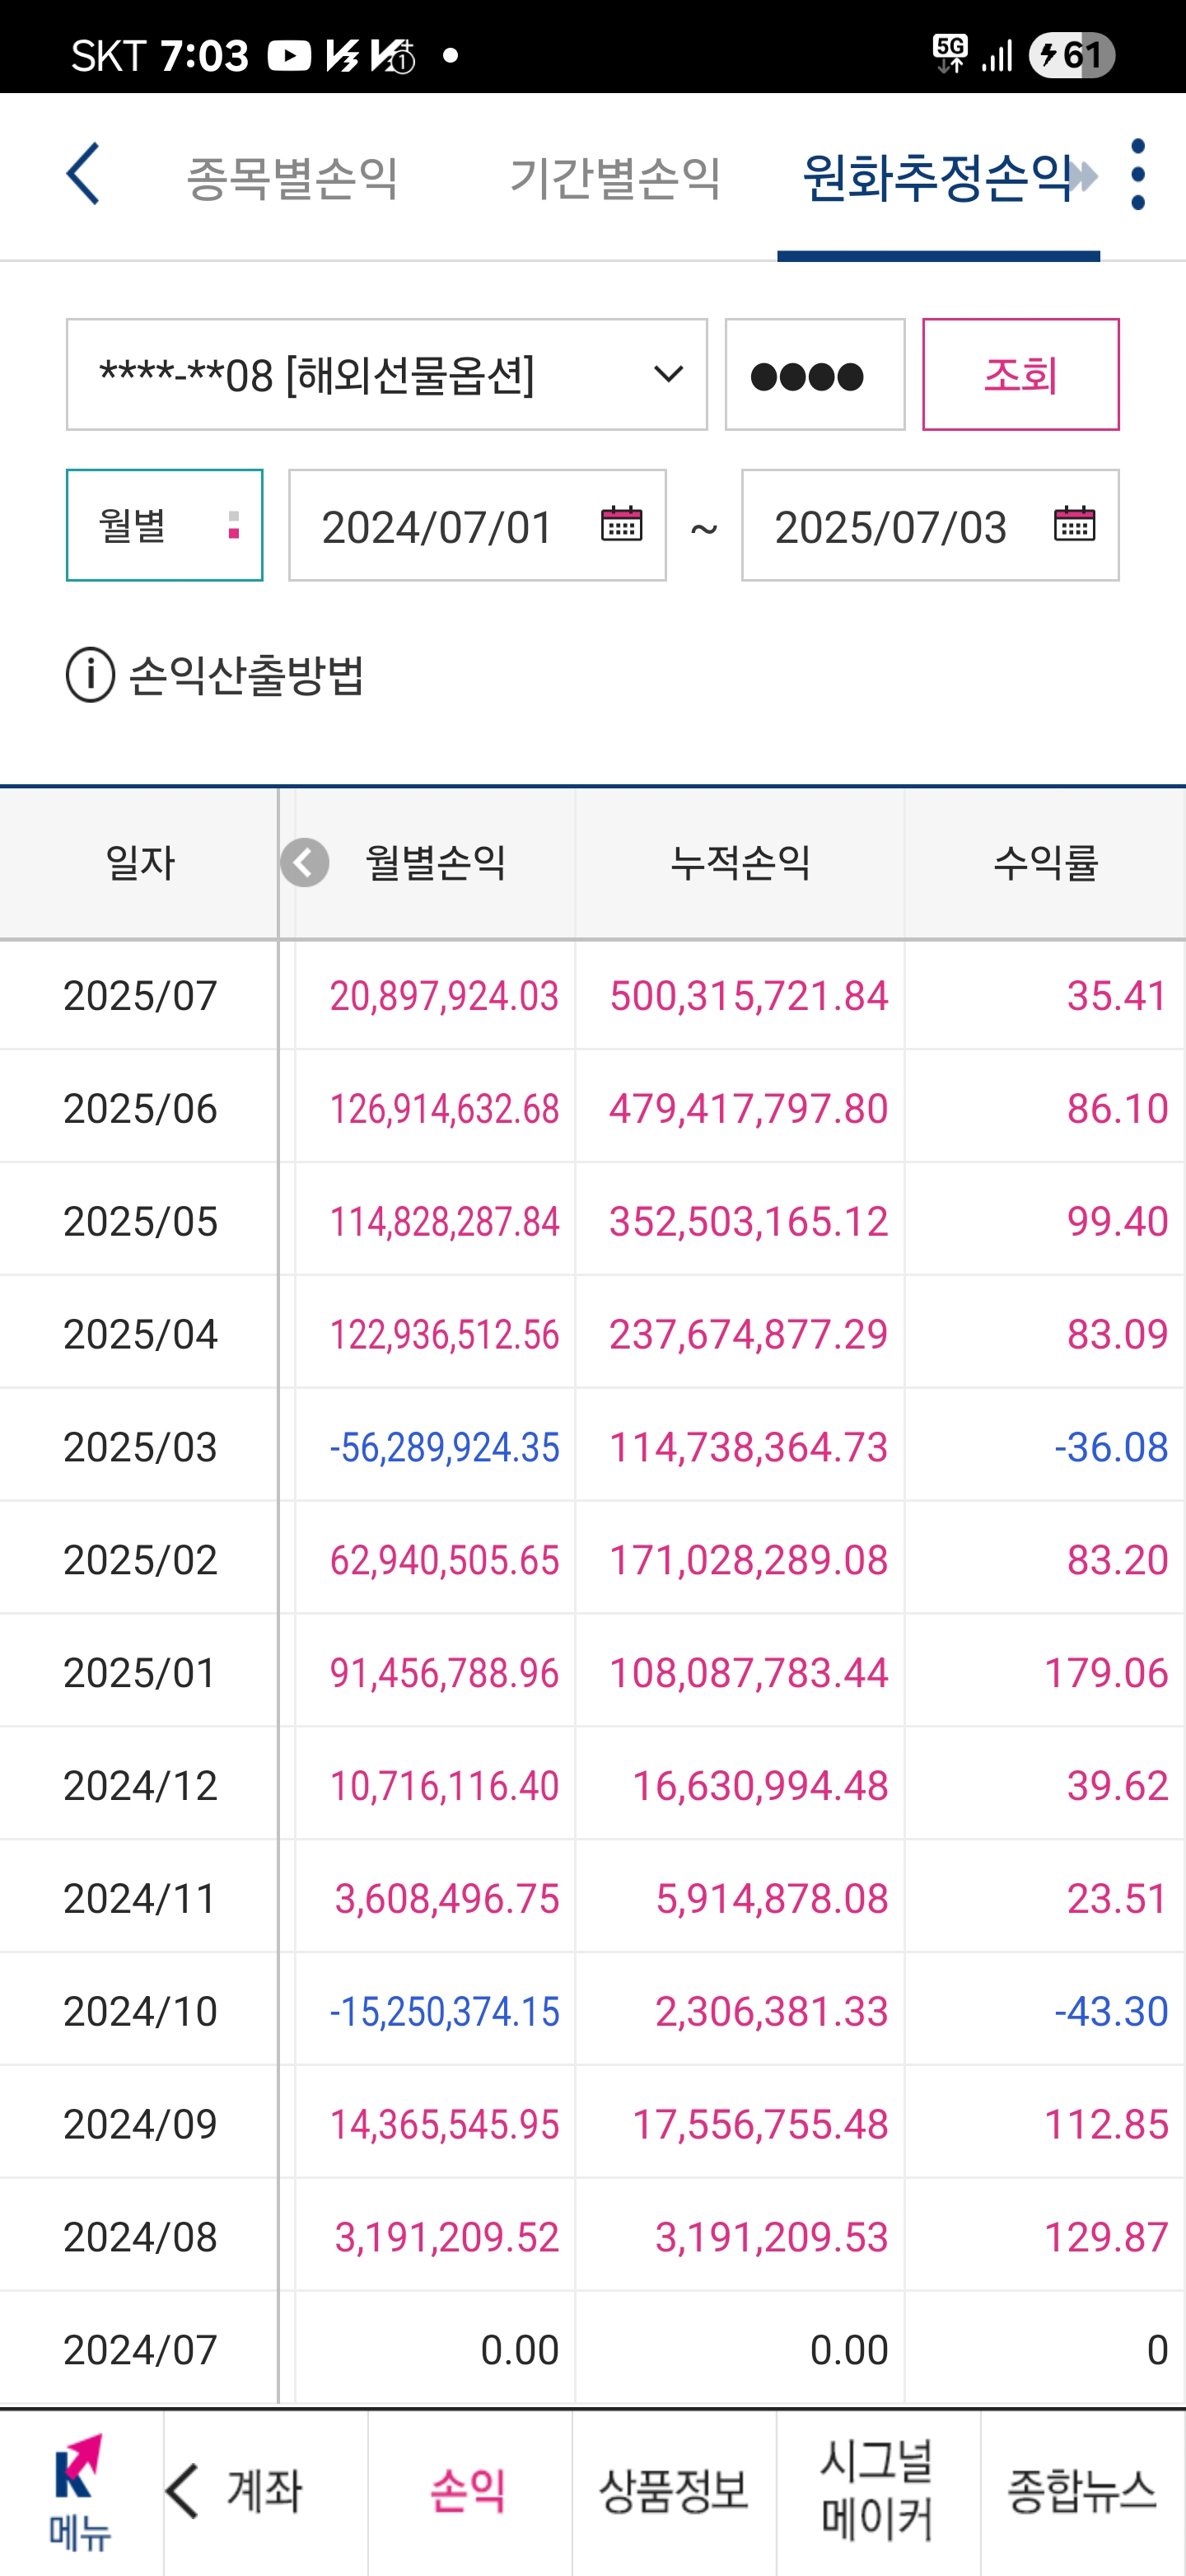
Task: Open 손익 in bottom navigation
Action: click(x=468, y=2491)
